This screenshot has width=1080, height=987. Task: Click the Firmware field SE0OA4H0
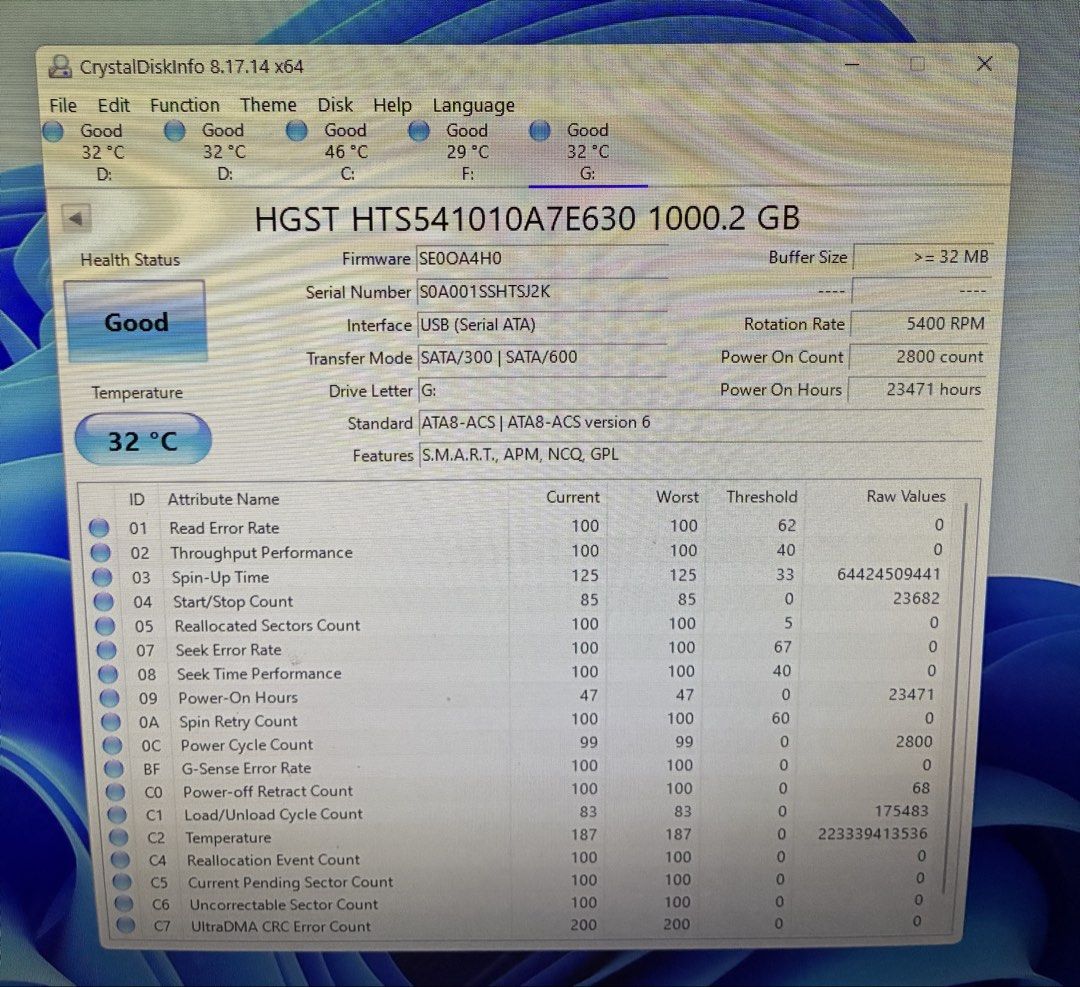tap(541, 258)
